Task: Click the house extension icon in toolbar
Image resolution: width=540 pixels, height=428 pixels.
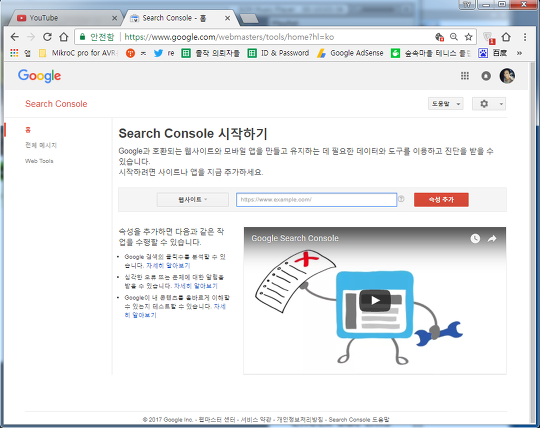Action: 506,37
